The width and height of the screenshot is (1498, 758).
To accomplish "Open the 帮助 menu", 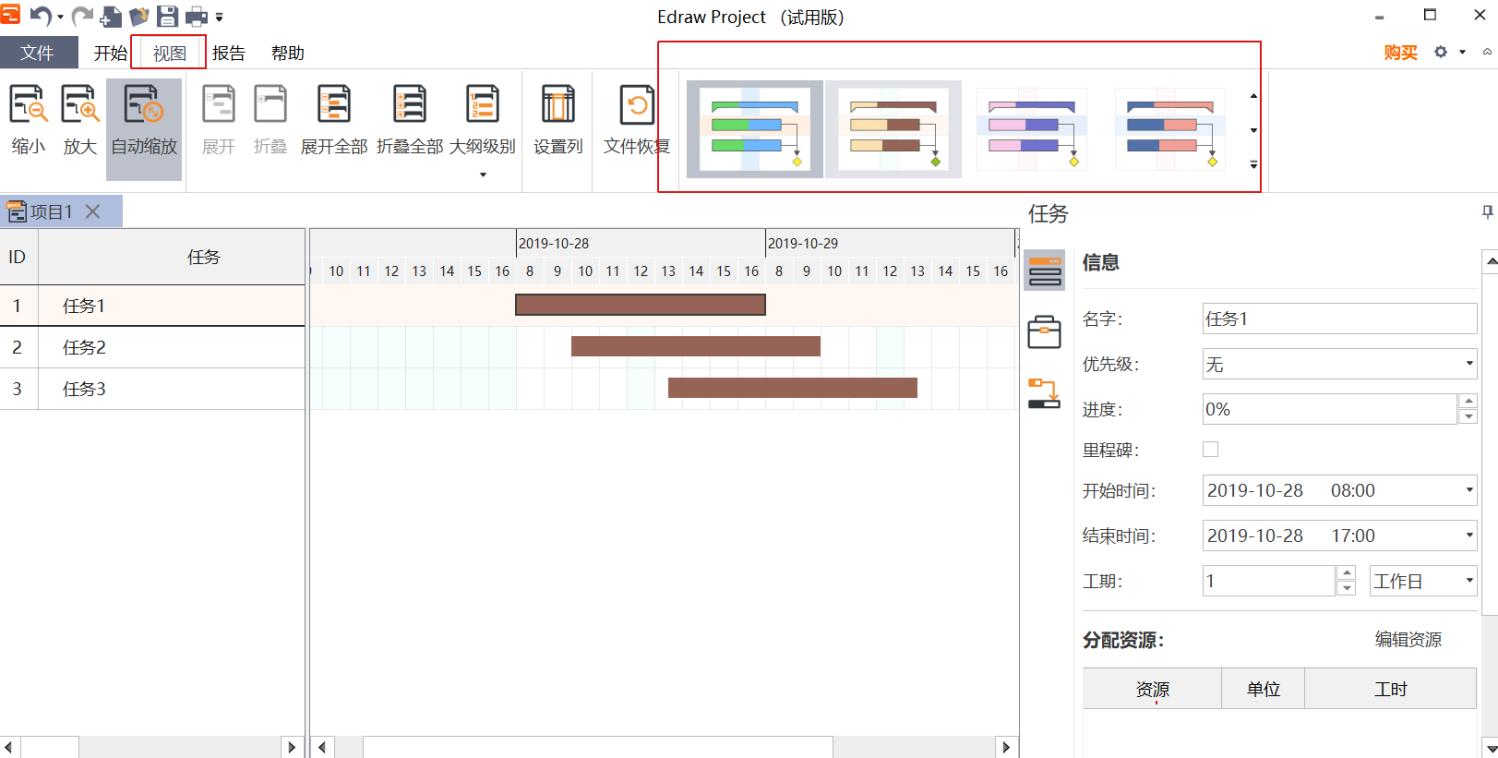I will coord(289,53).
